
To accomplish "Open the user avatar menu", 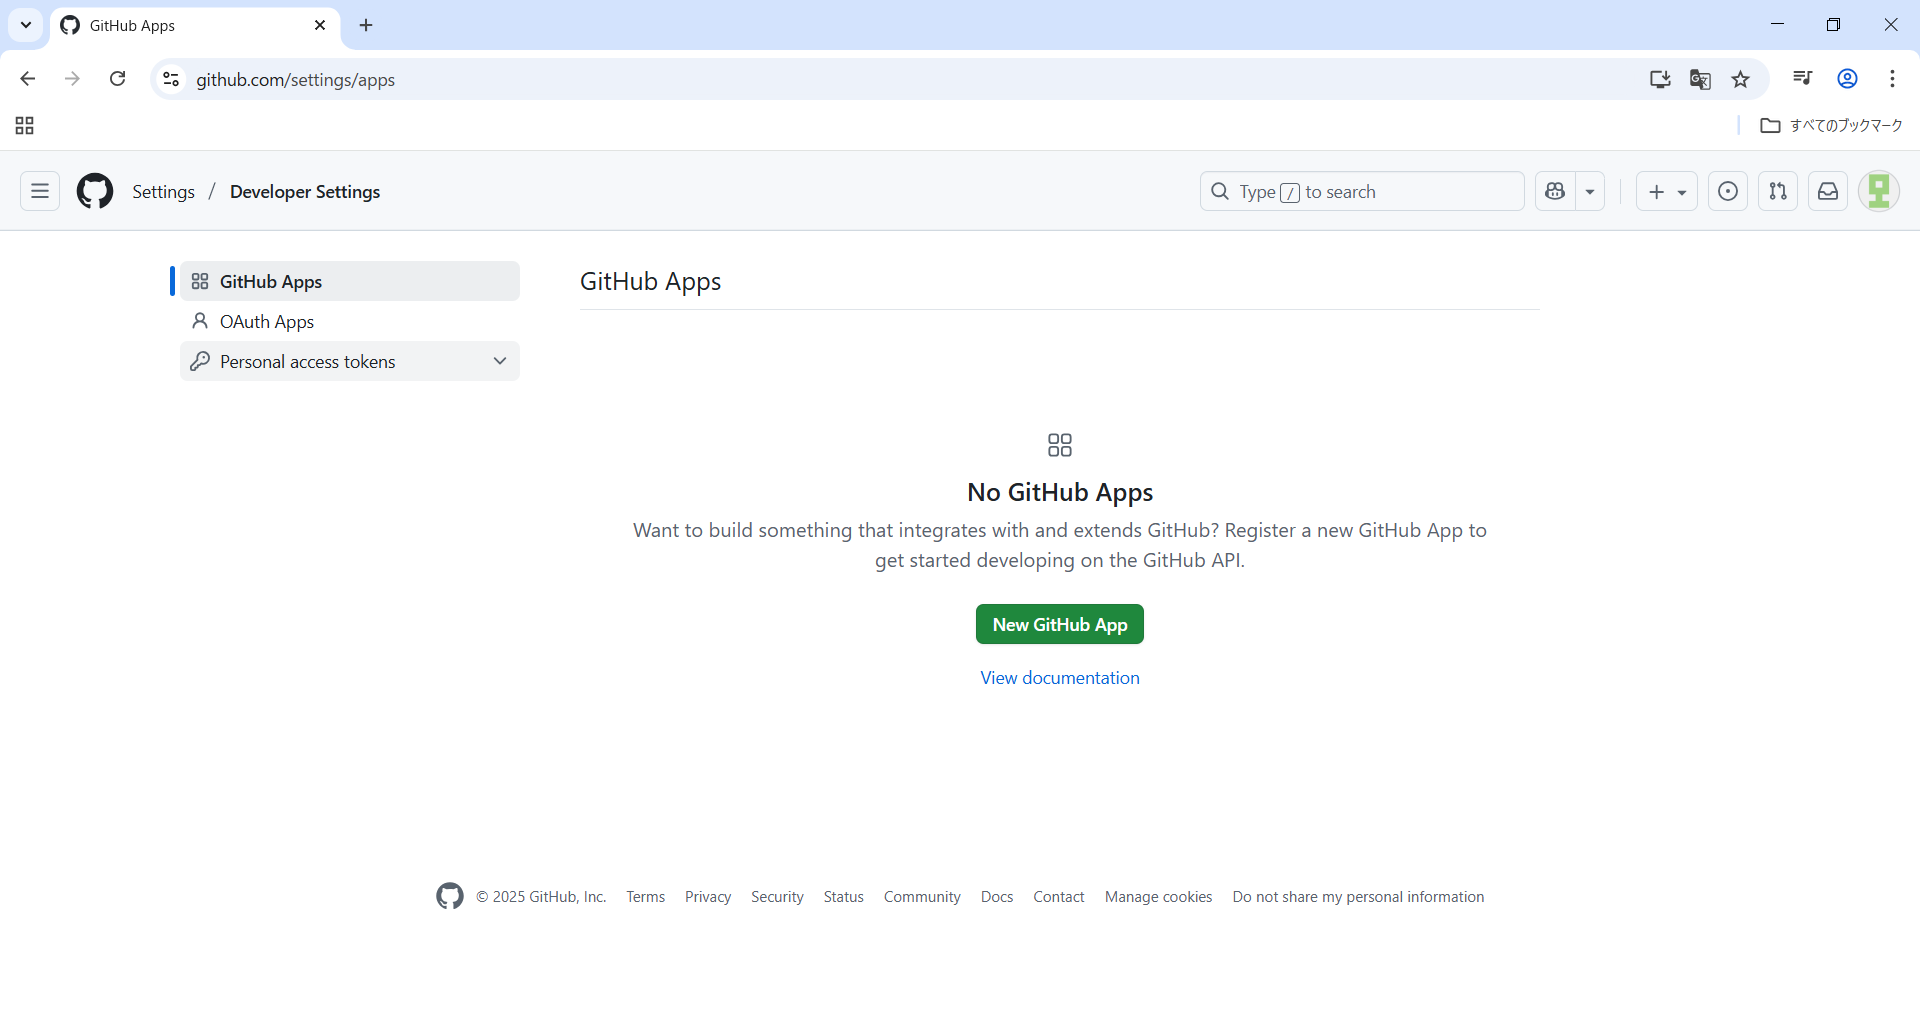I will coord(1878,191).
